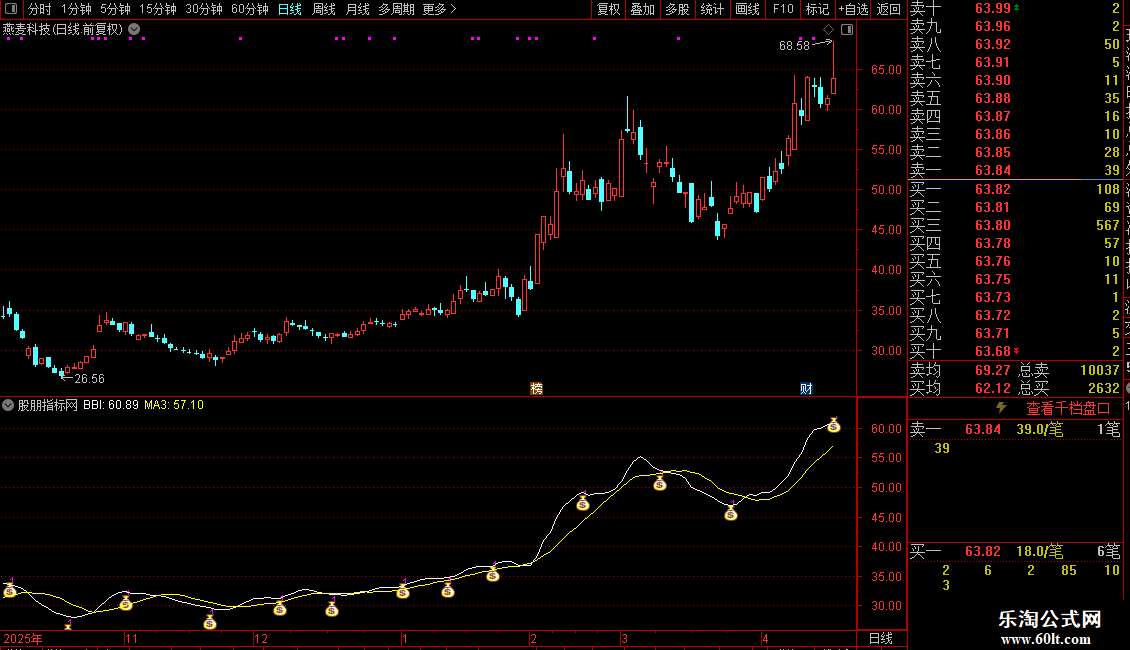Open the 画线 drawing tools

point(747,9)
